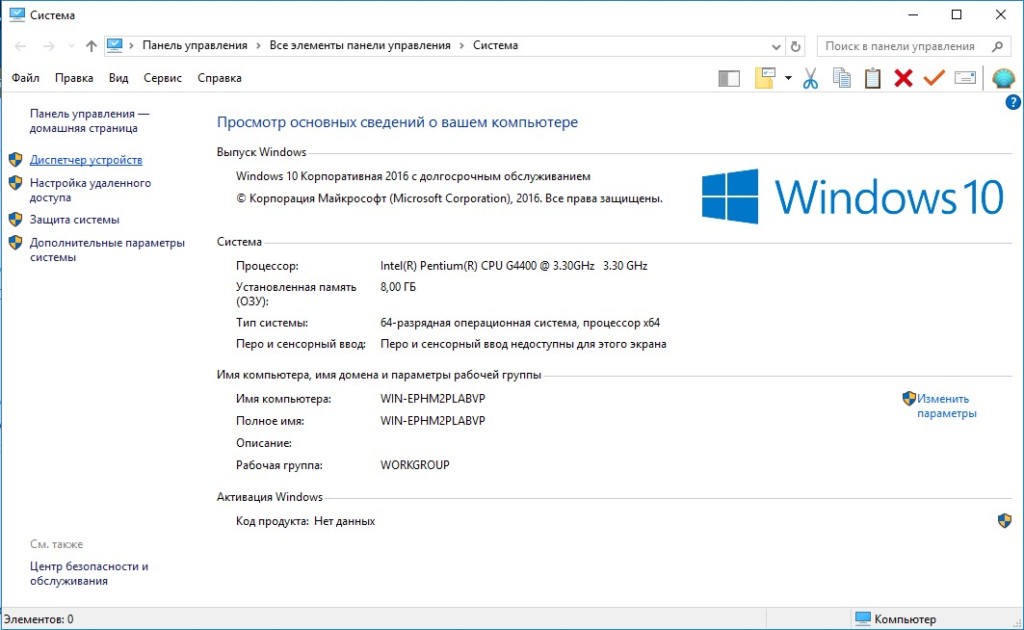Click the Intel Pentium G4400 processor value
This screenshot has height=630, width=1024.
pyautogui.click(x=514, y=266)
